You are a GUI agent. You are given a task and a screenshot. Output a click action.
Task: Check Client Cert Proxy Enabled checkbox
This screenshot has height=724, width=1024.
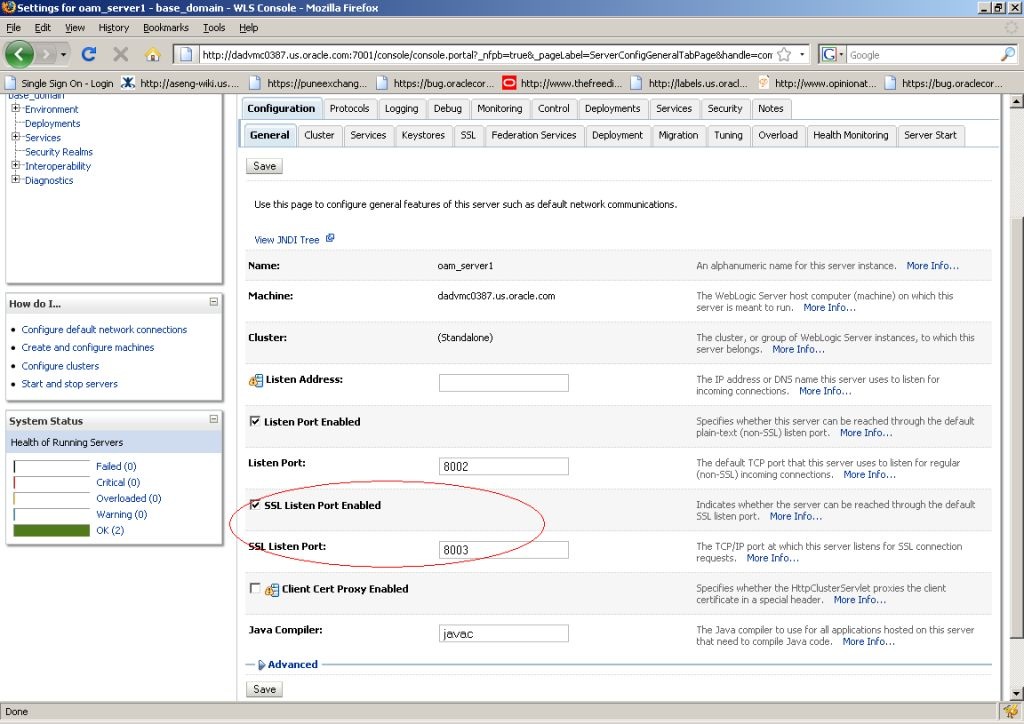click(x=255, y=588)
